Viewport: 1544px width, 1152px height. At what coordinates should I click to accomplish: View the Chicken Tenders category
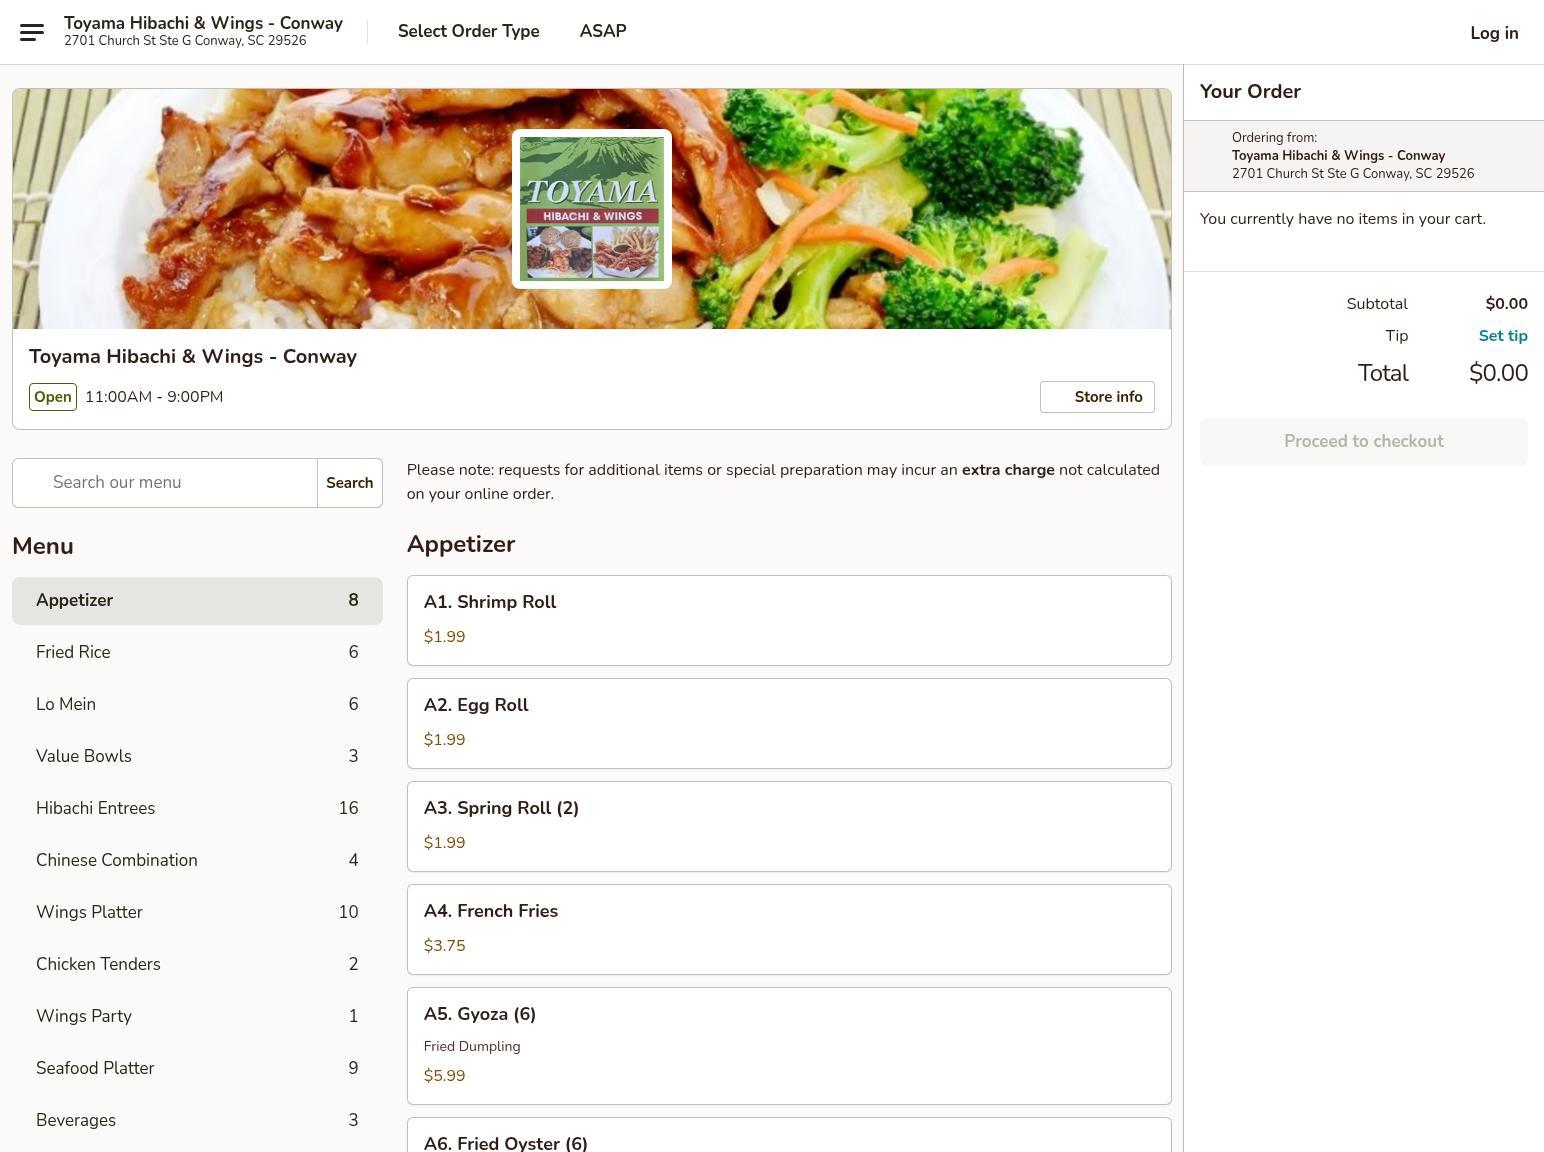(197, 965)
